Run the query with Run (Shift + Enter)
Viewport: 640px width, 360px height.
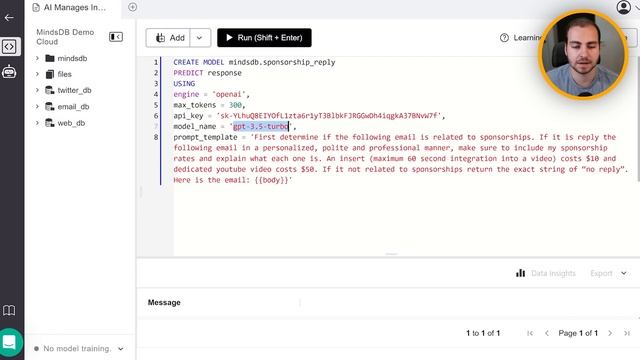[264, 38]
